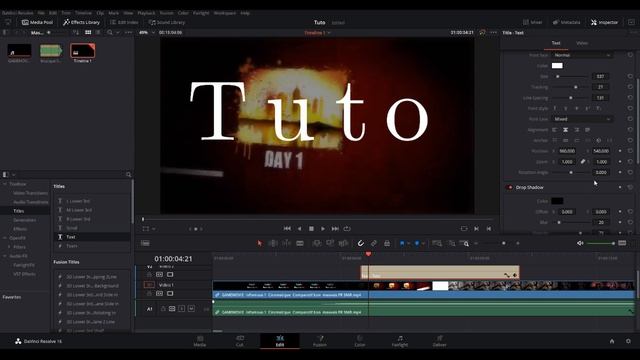Set text alignment to center

565,130
